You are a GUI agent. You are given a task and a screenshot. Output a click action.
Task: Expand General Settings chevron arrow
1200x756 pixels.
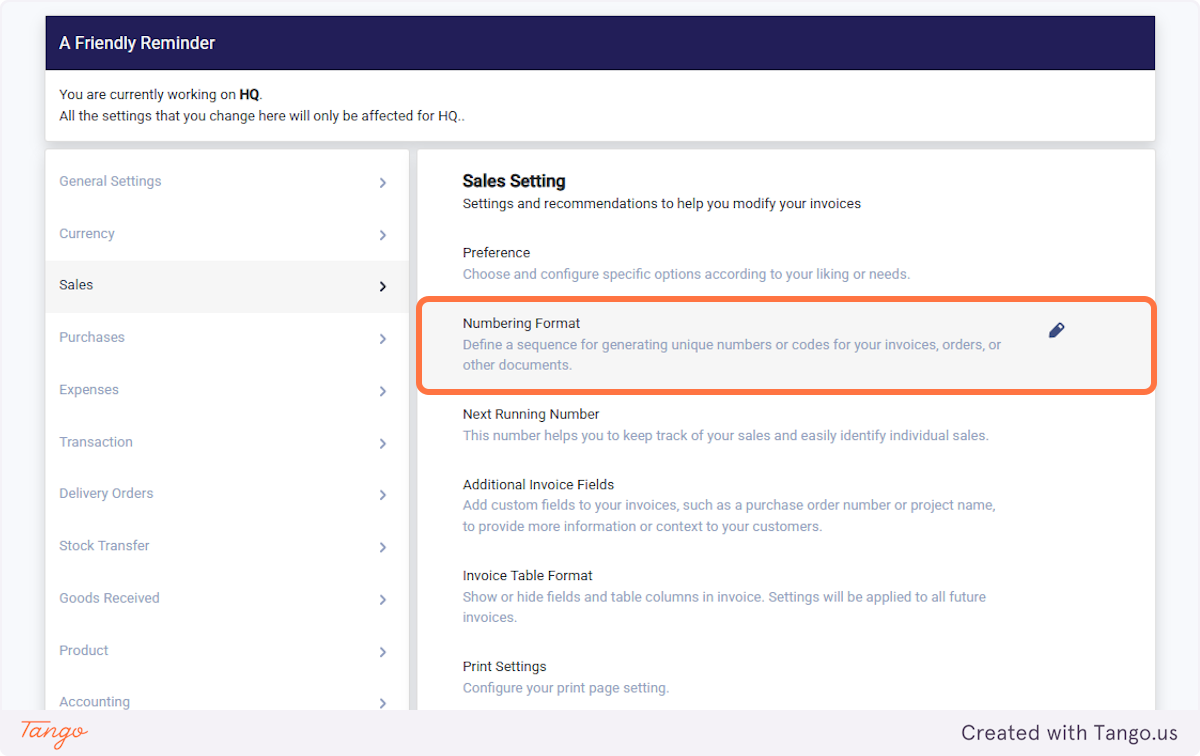pos(383,183)
